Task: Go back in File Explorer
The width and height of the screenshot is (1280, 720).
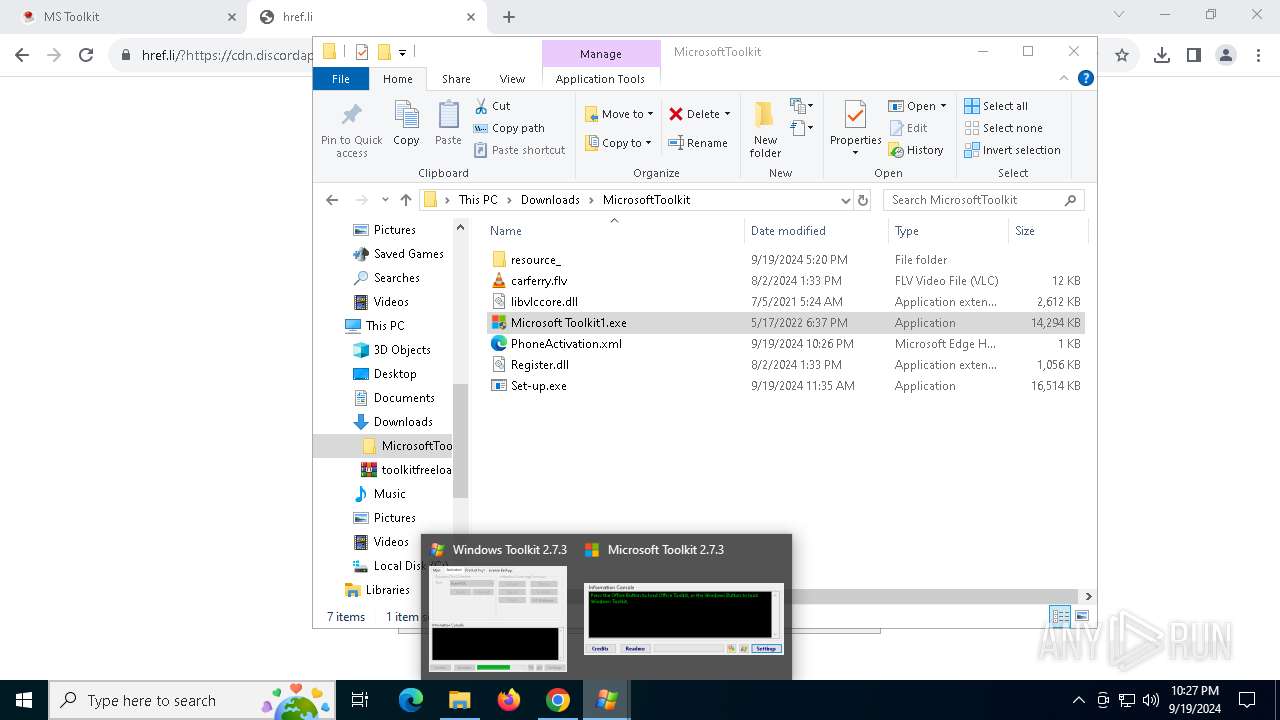Action: 332,200
